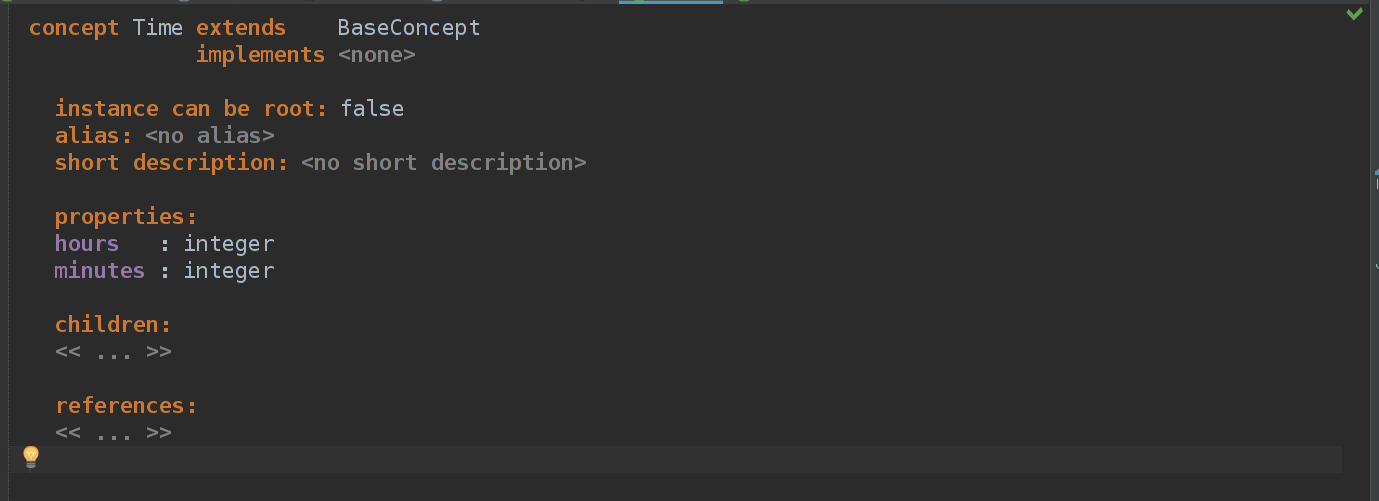Click the 'properties:' section label

tap(126, 216)
